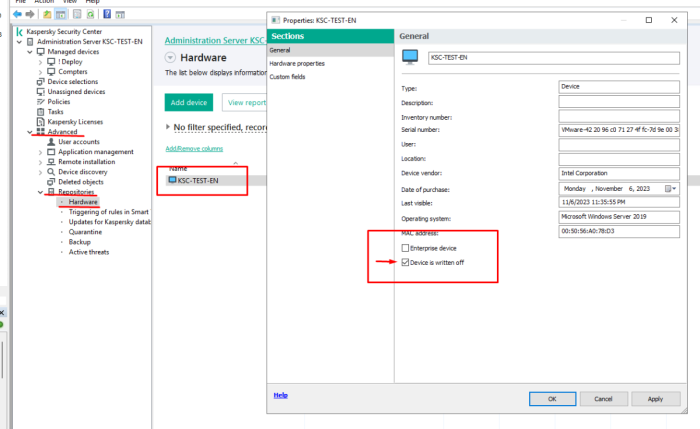Select the Quarantine tree item
The height and width of the screenshot is (429, 700).
coord(85,232)
